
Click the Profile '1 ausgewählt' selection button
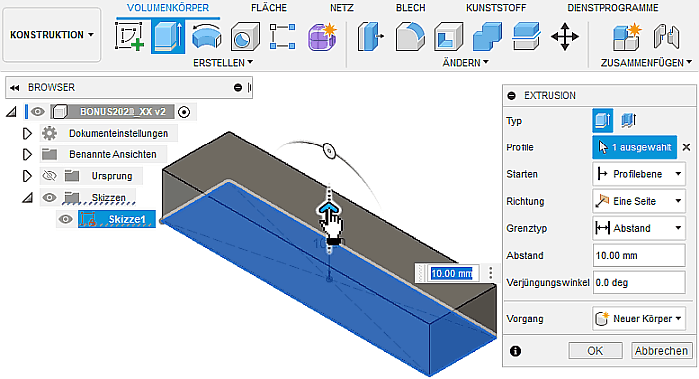[634, 148]
